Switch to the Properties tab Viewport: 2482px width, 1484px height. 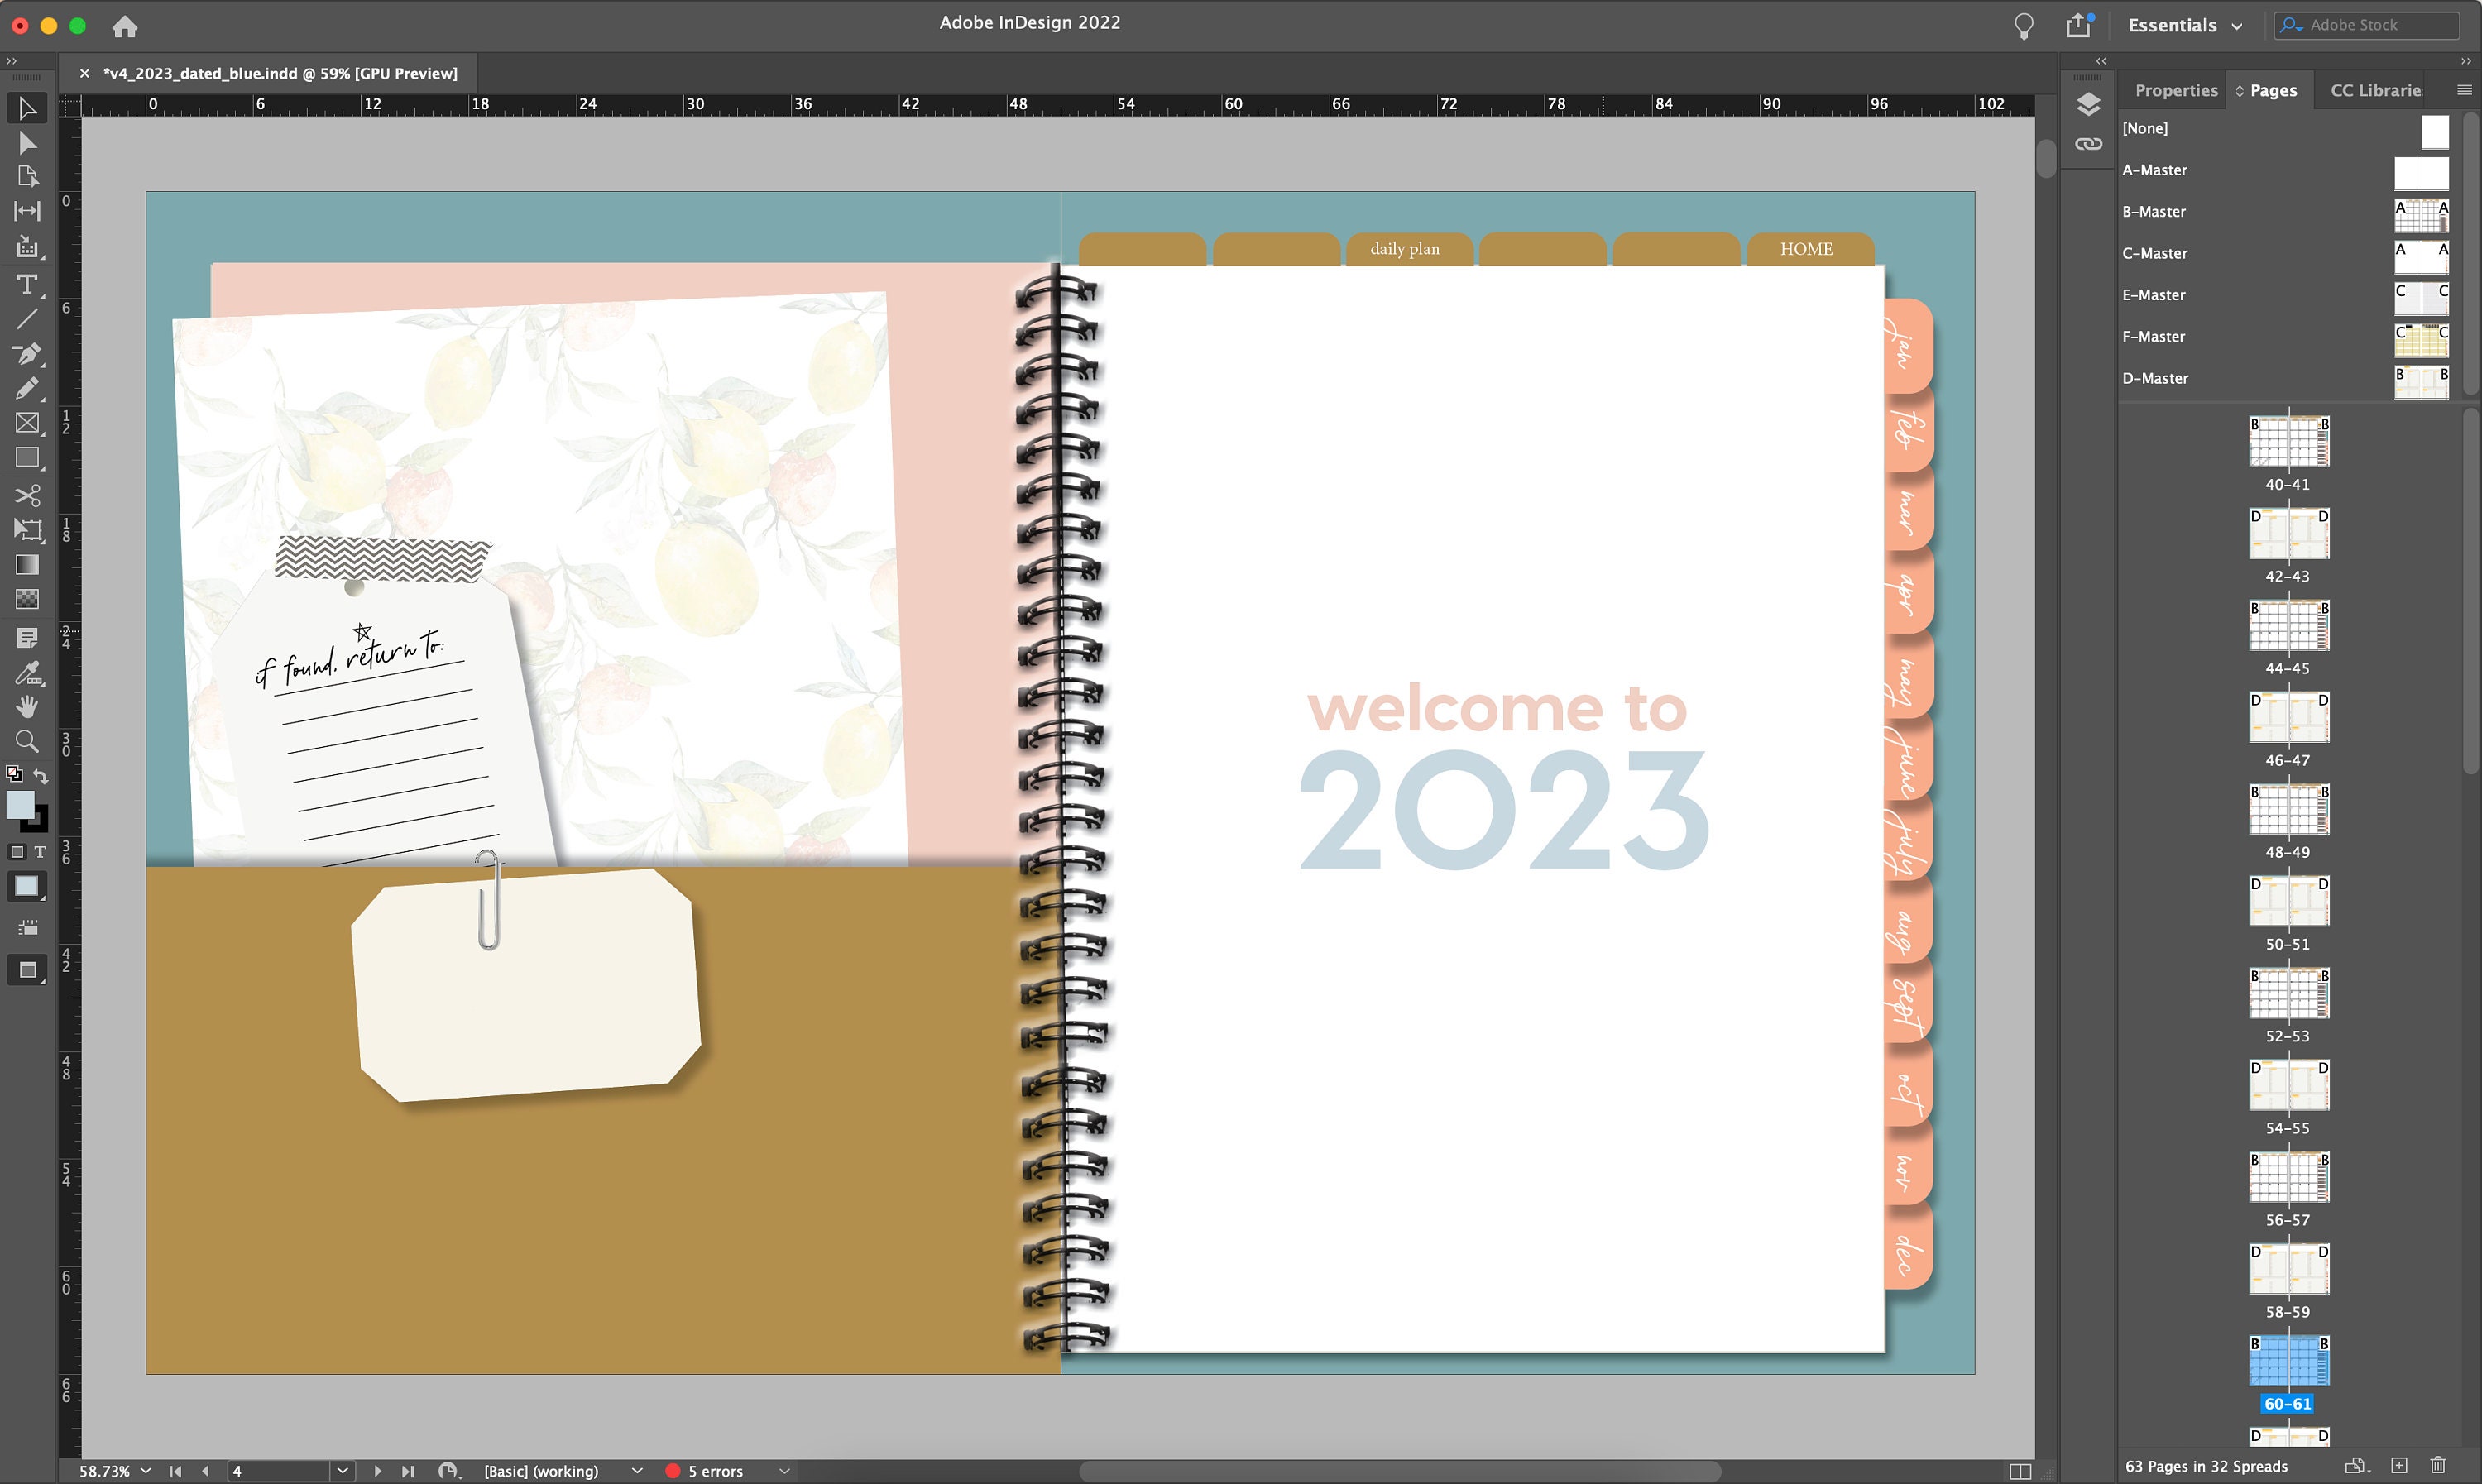tap(2176, 90)
